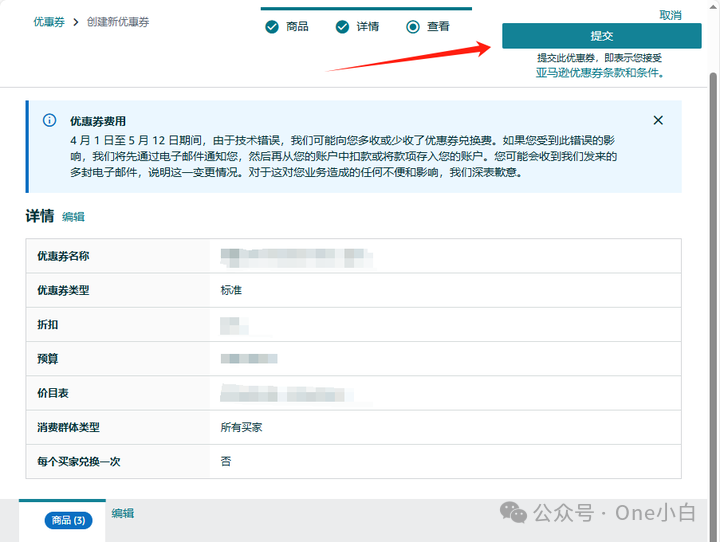Image resolution: width=720 pixels, height=542 pixels.
Task: Go to 优惠券 breadcrumb link
Action: (x=50, y=22)
